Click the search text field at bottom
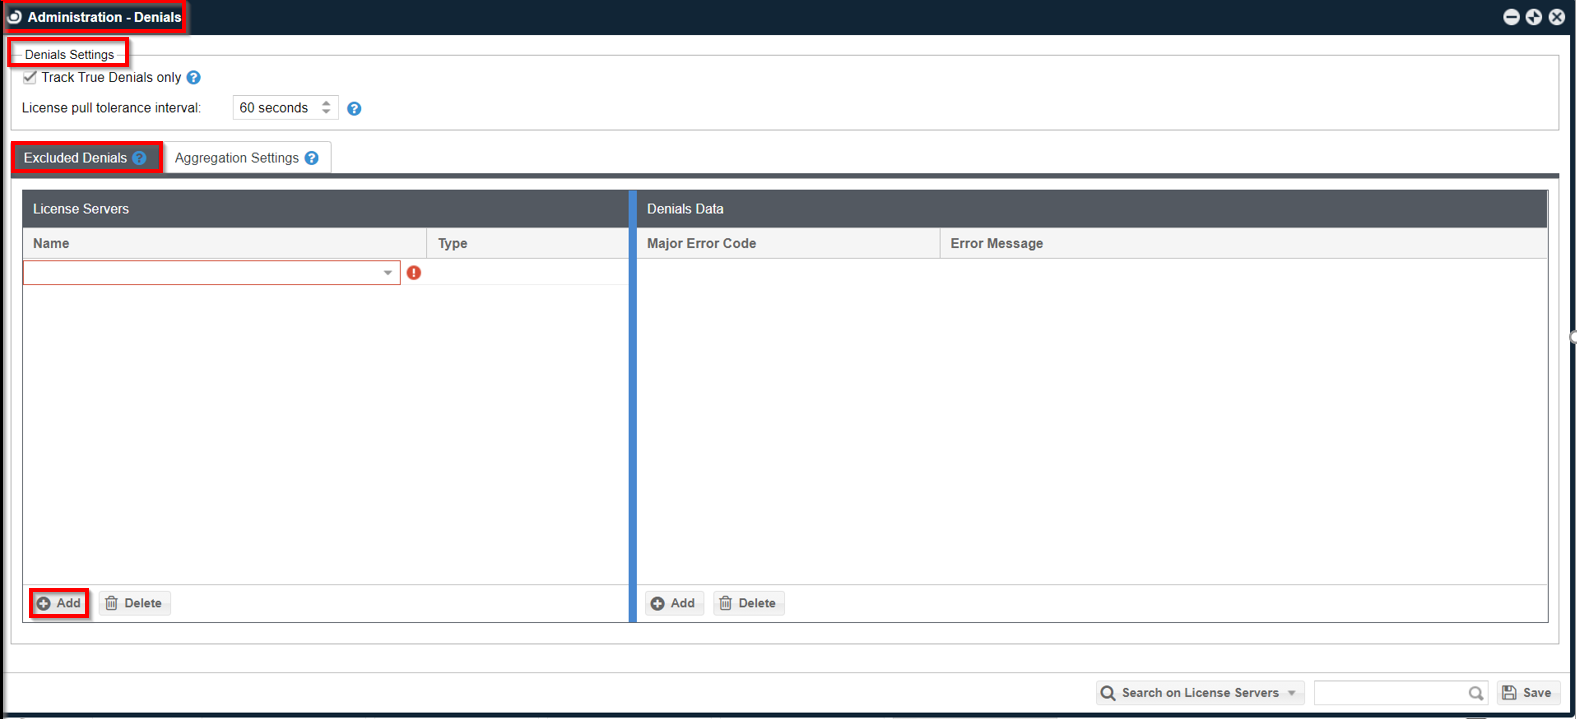The image size is (1577, 719). coord(1390,693)
